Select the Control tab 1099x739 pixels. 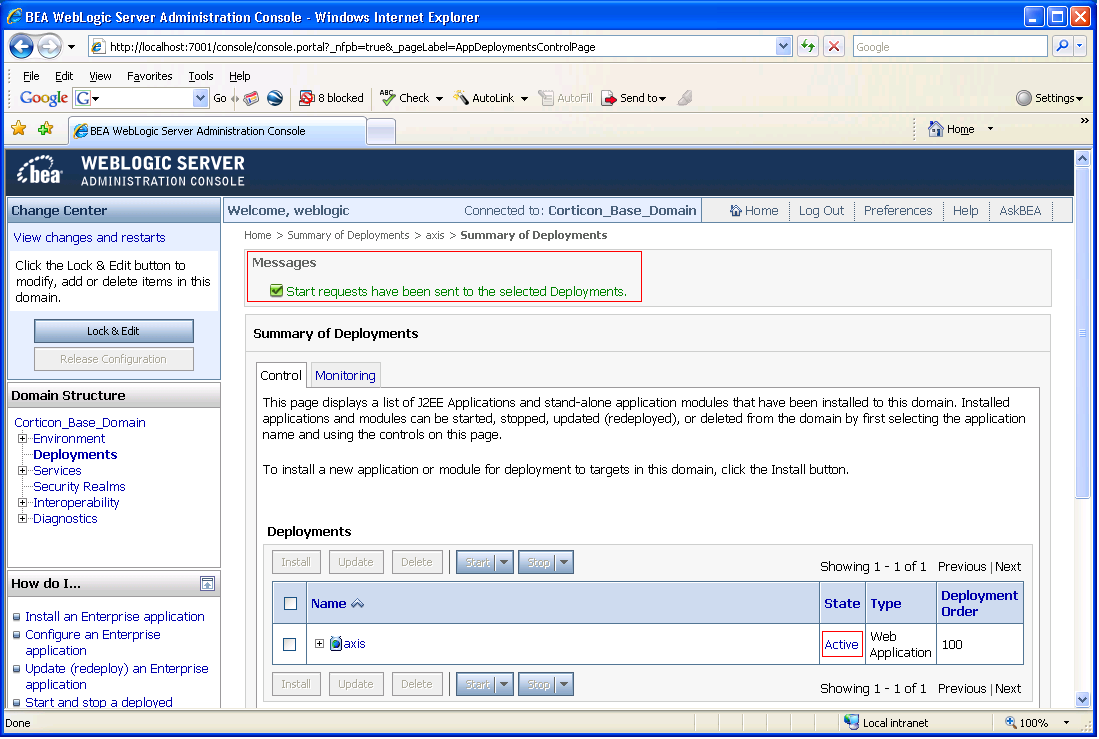click(280, 376)
